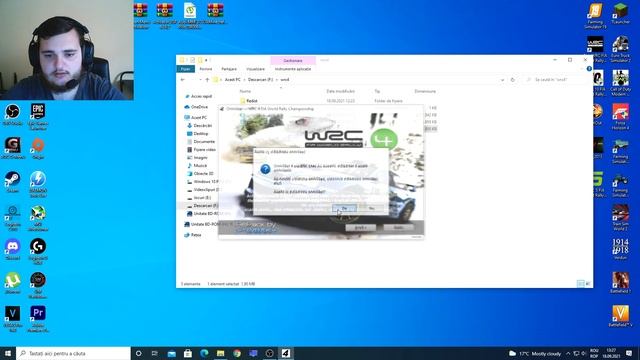Open Muzică in the navigation pane
Screen dimensions: 640x360
[197, 166]
